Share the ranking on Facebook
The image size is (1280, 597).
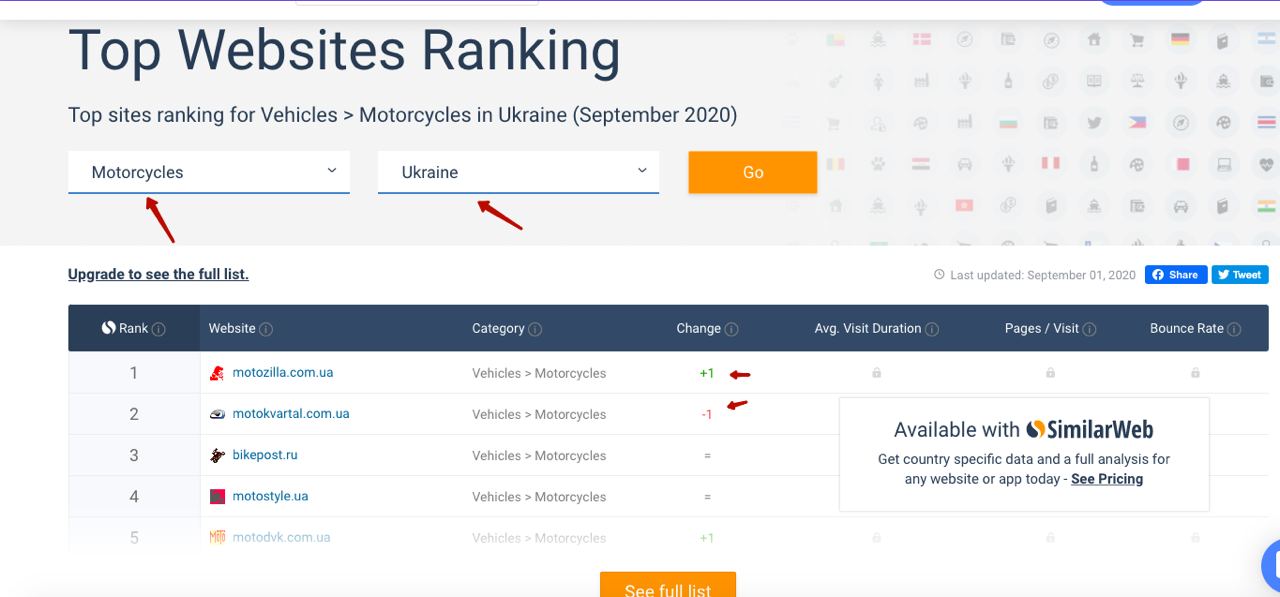[x=1176, y=274]
